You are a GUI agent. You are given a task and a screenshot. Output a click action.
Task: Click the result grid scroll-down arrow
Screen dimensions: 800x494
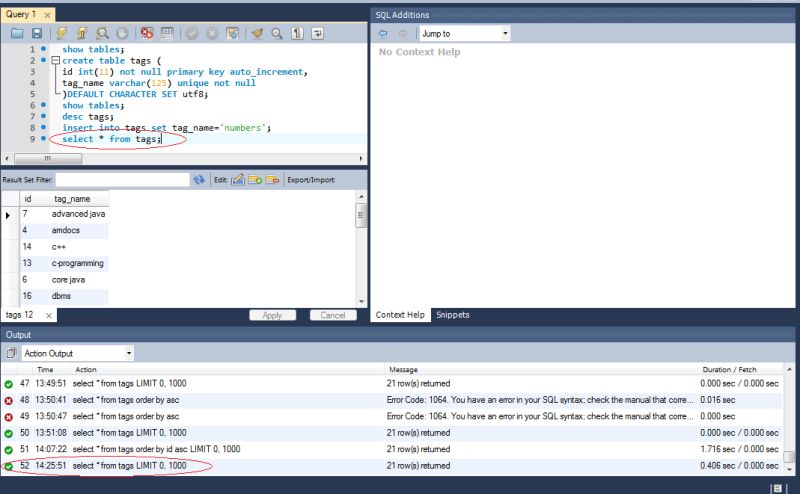(x=361, y=302)
